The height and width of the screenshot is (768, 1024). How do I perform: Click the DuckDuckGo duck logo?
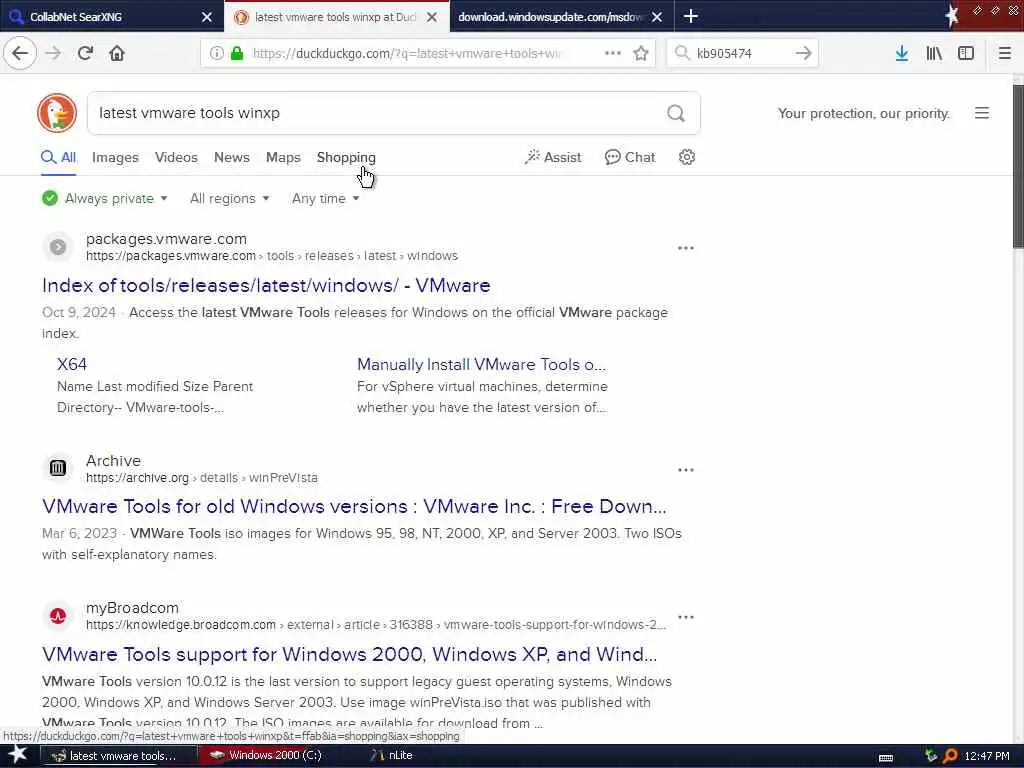[x=57, y=113]
